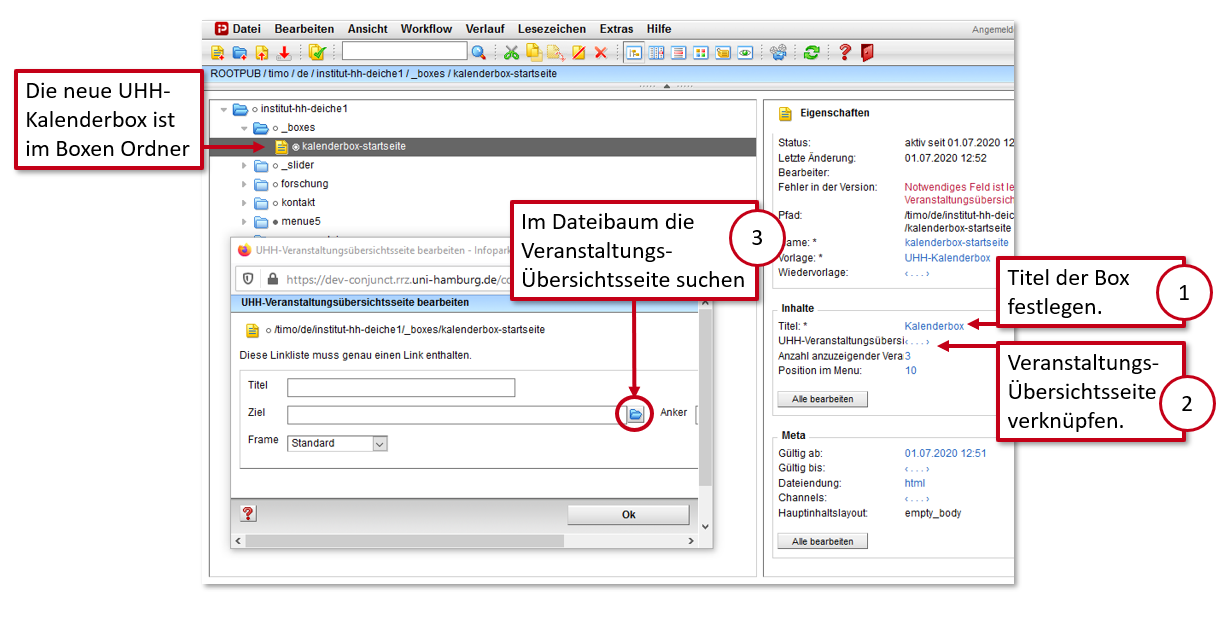Click the lock icon in dialog address bar
The width and height of the screenshot is (1228, 622).
(x=272, y=280)
